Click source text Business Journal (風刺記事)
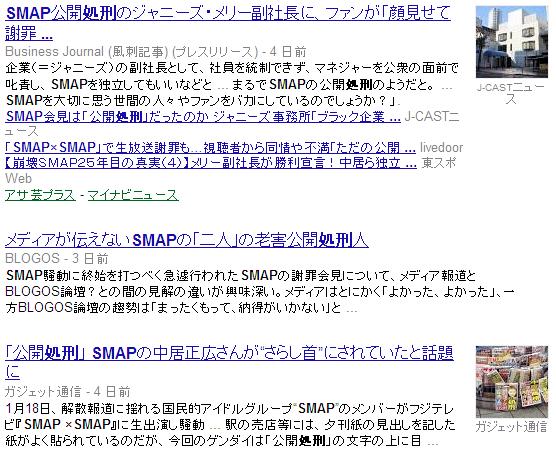The image size is (556, 454). pyautogui.click(x=87, y=52)
